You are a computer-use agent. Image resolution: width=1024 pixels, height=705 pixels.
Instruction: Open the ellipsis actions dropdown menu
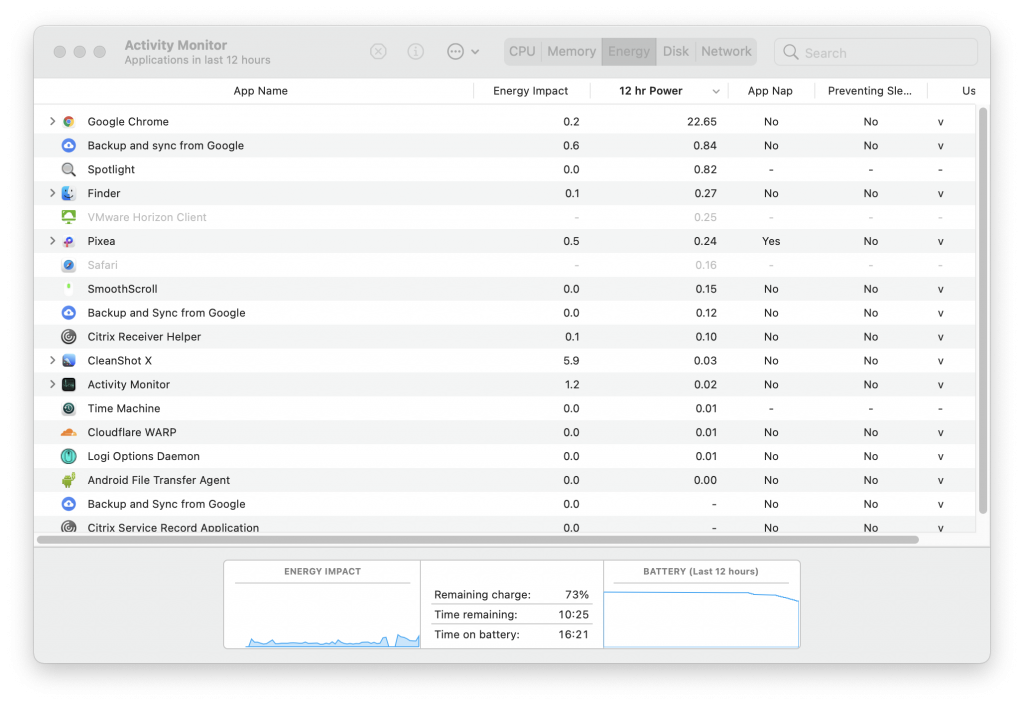[x=463, y=52]
